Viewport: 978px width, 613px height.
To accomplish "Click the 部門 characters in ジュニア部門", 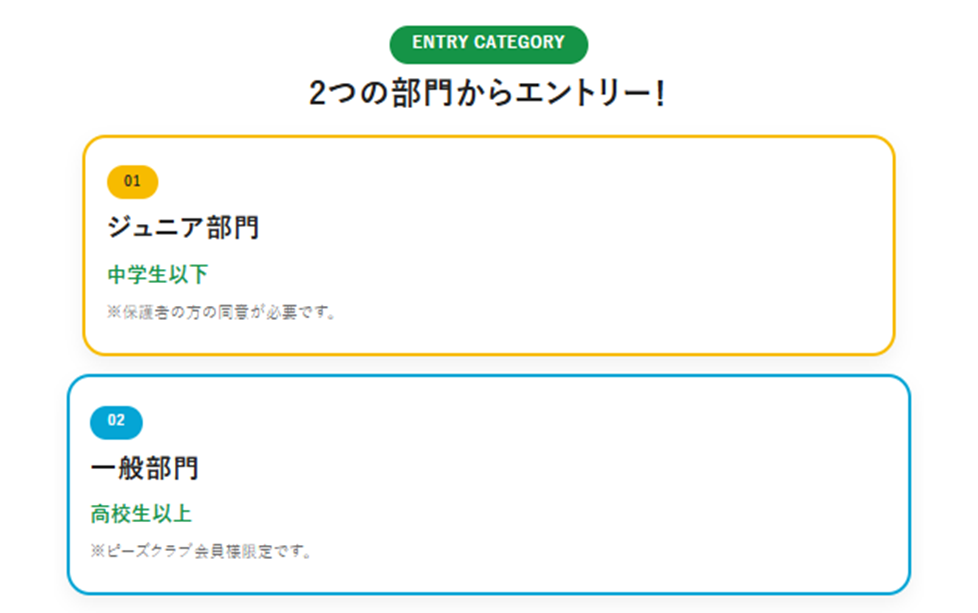I will pos(233,227).
